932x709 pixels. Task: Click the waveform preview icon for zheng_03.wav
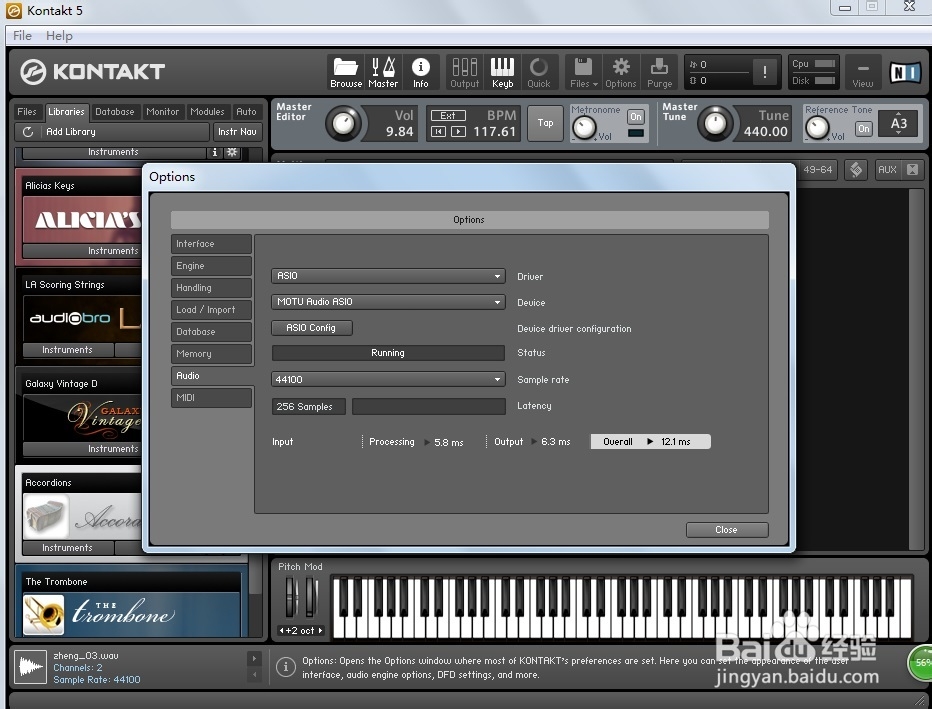pyautogui.click(x=30, y=667)
